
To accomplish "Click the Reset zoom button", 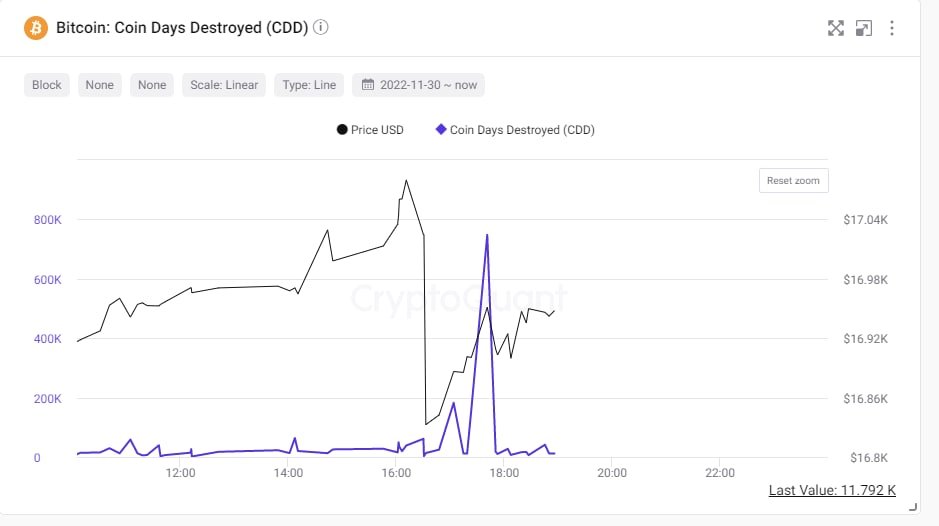I will coord(793,180).
